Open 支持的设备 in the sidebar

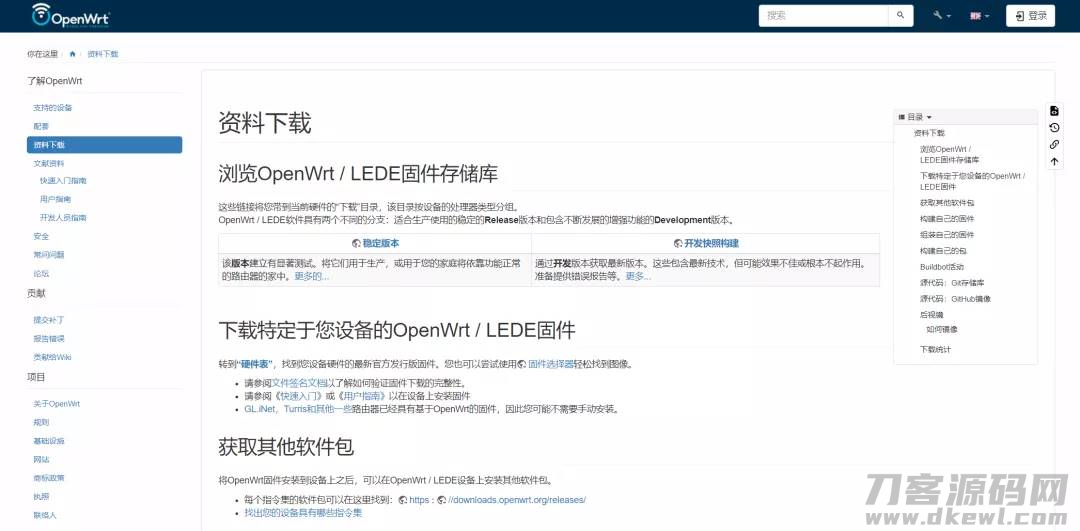[x=53, y=107]
